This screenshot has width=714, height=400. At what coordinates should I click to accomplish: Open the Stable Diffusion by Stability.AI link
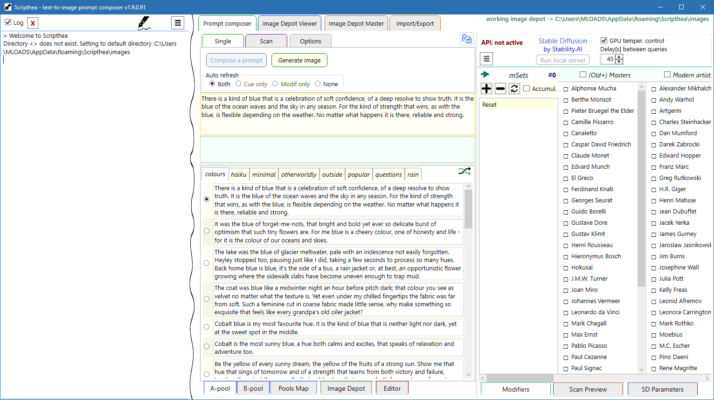point(562,45)
